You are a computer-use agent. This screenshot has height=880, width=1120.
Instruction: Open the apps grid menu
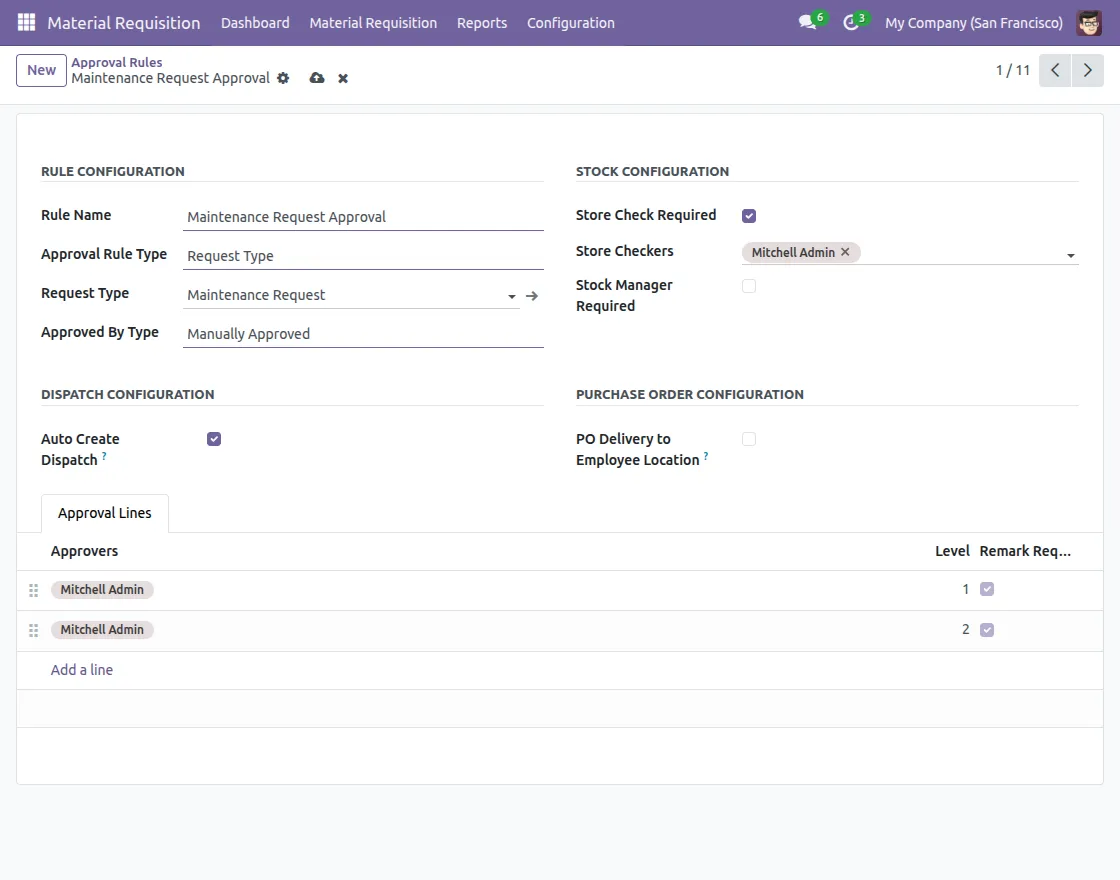[25, 22]
